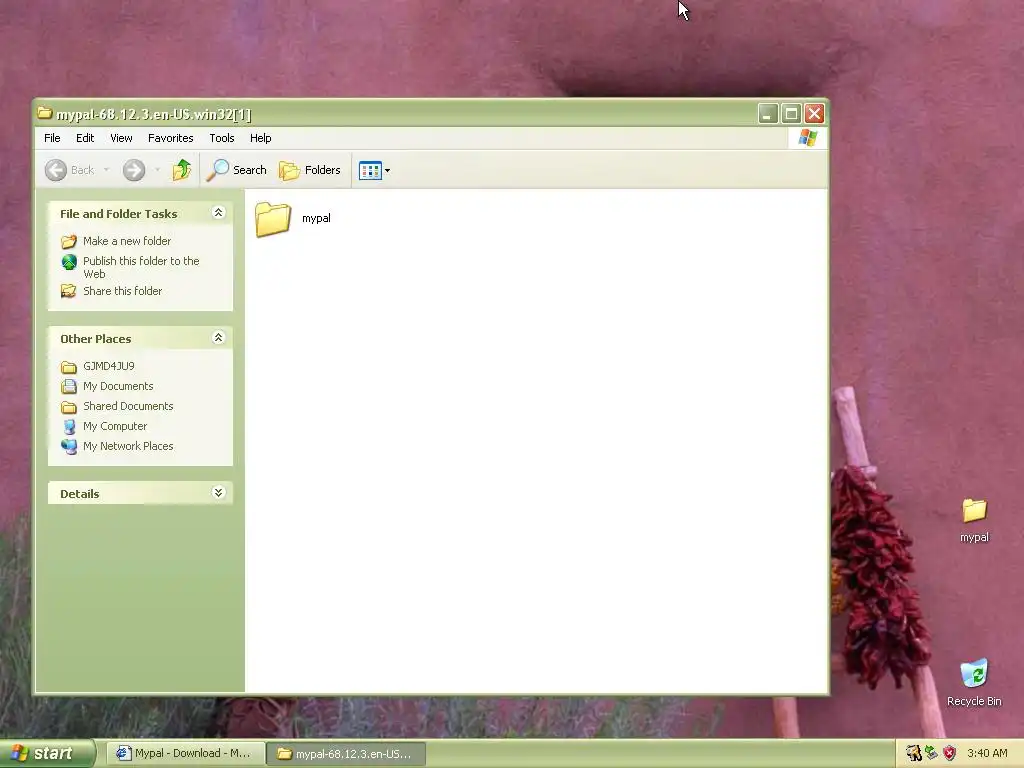This screenshot has width=1024, height=768.
Task: Go to GJMD4JU9 folder
Action: 108,366
